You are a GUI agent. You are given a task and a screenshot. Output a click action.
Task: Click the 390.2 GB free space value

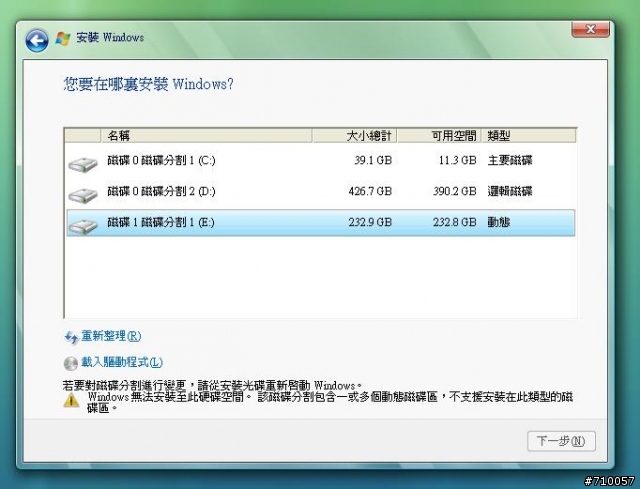click(x=455, y=191)
